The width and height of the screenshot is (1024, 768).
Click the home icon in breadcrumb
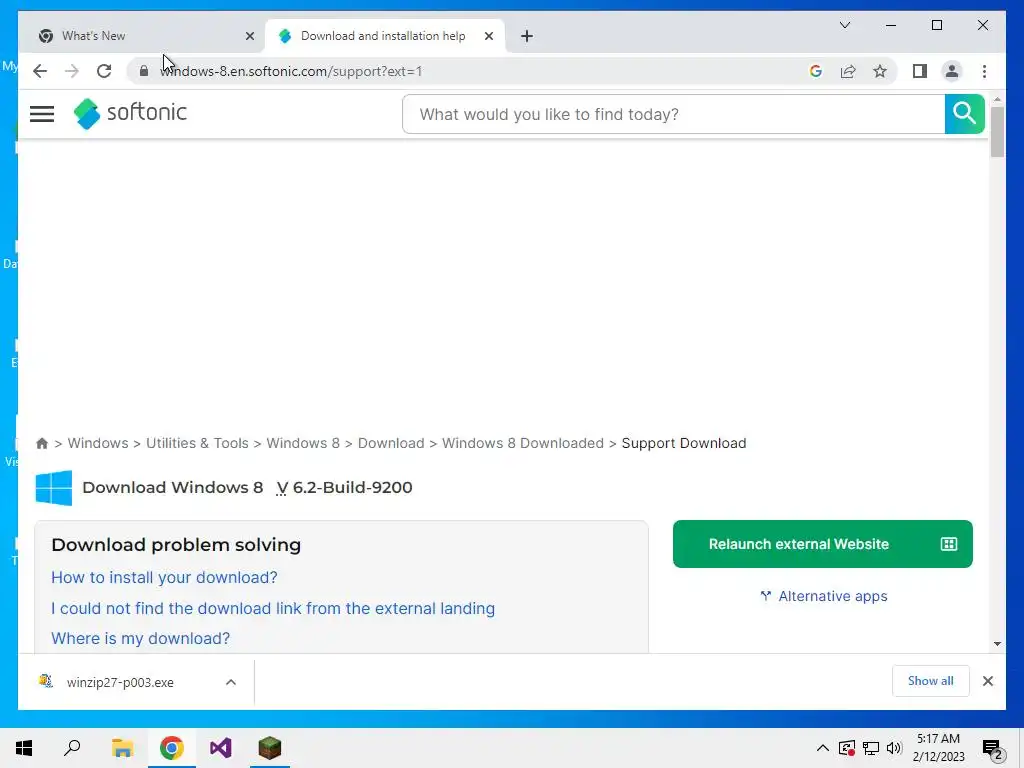coord(42,443)
